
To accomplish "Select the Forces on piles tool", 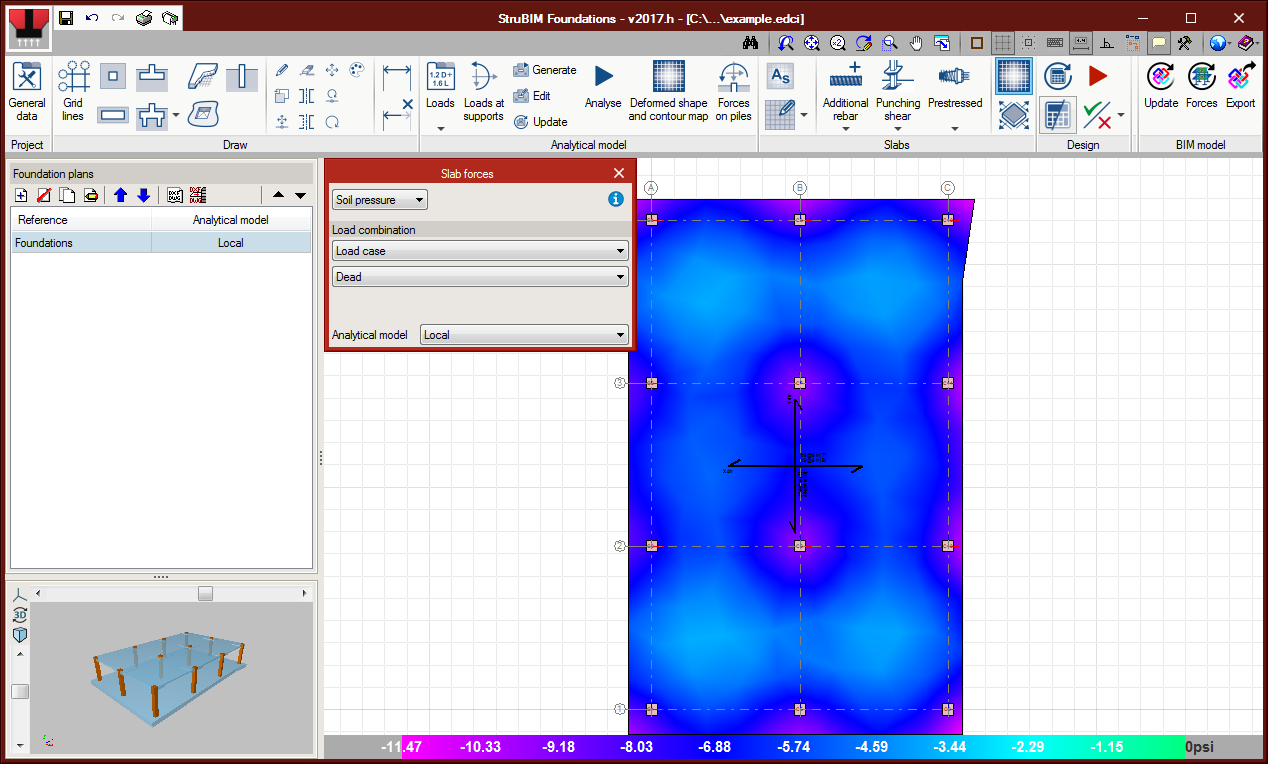I will coord(733,92).
